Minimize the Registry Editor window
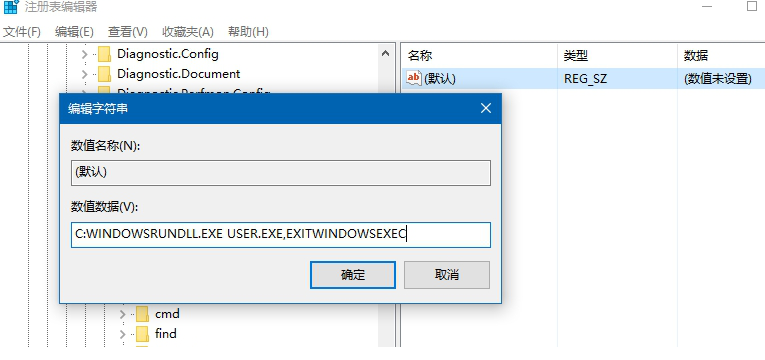This screenshot has height=360, width=765. [707, 6]
